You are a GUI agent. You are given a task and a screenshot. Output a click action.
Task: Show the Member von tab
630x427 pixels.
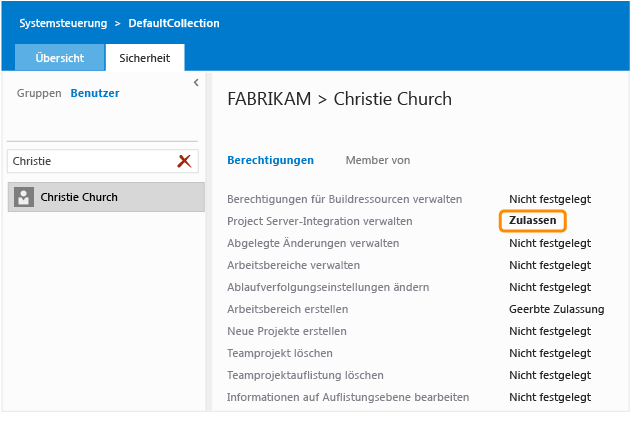pyautogui.click(x=377, y=160)
